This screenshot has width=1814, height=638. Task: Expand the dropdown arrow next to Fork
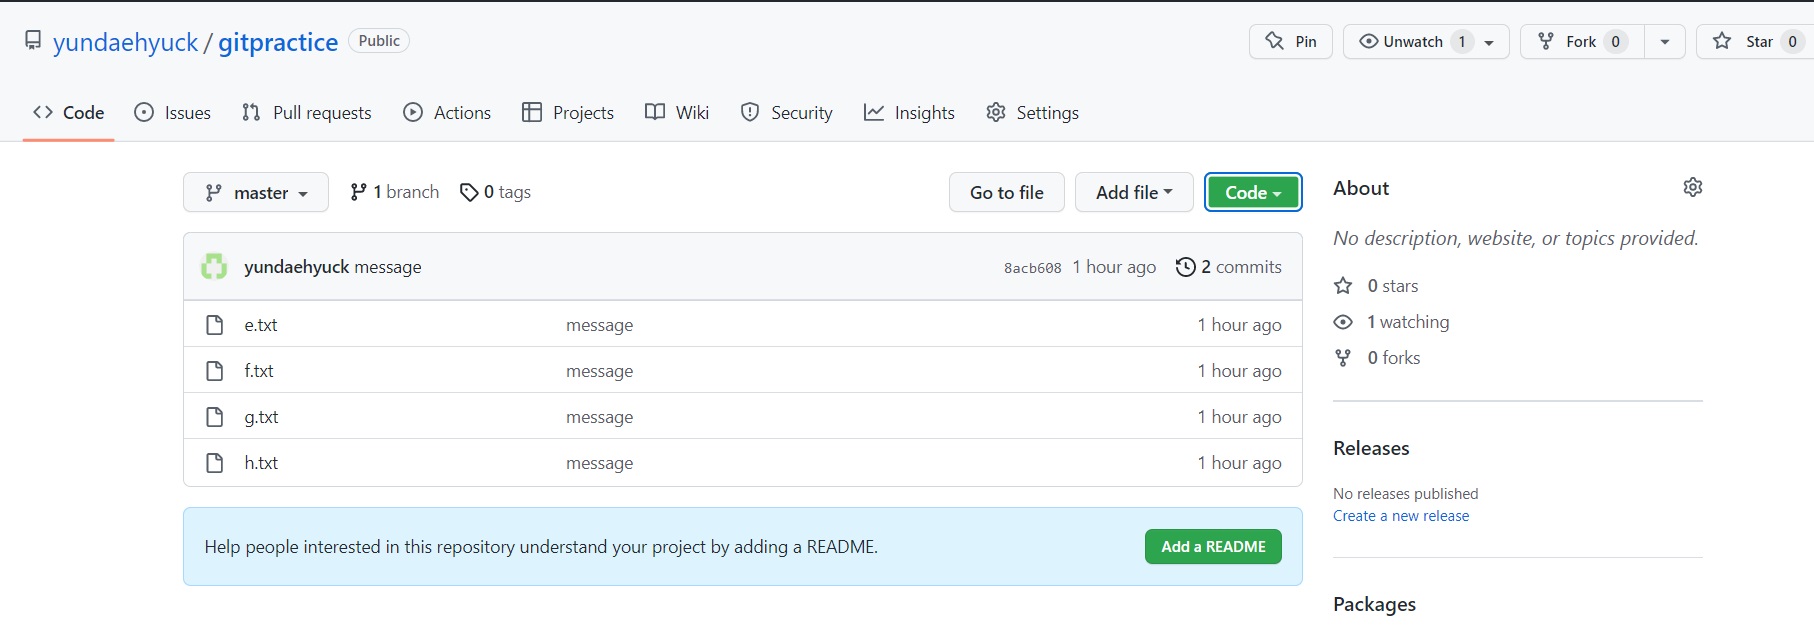pyautogui.click(x=1665, y=41)
